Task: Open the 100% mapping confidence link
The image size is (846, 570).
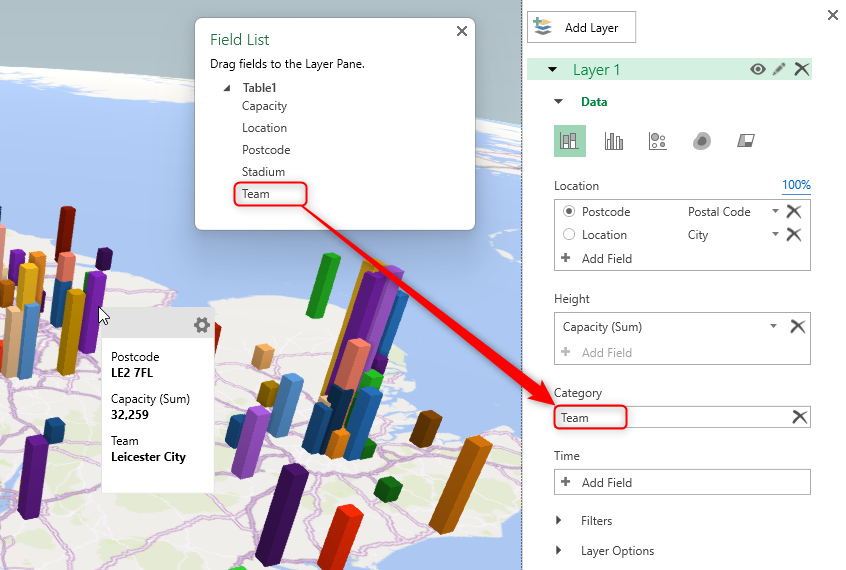Action: (796, 186)
